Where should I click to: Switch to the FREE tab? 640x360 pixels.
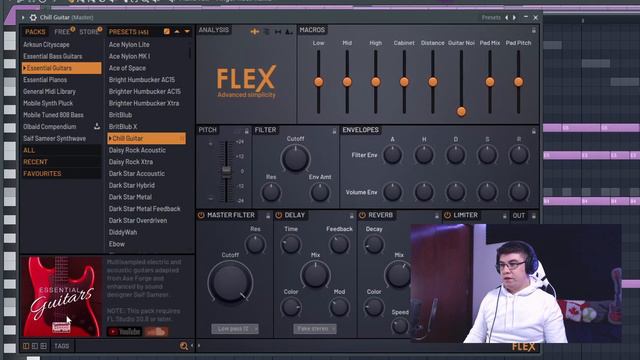(62, 32)
